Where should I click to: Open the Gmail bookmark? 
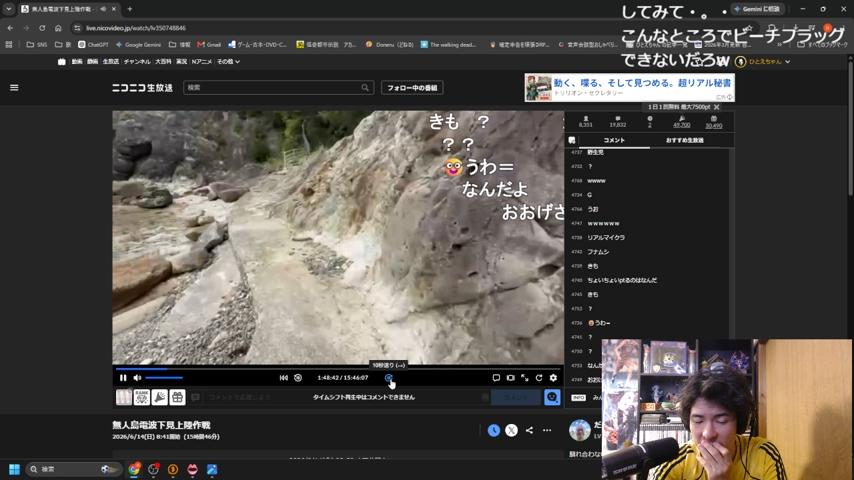[x=209, y=45]
